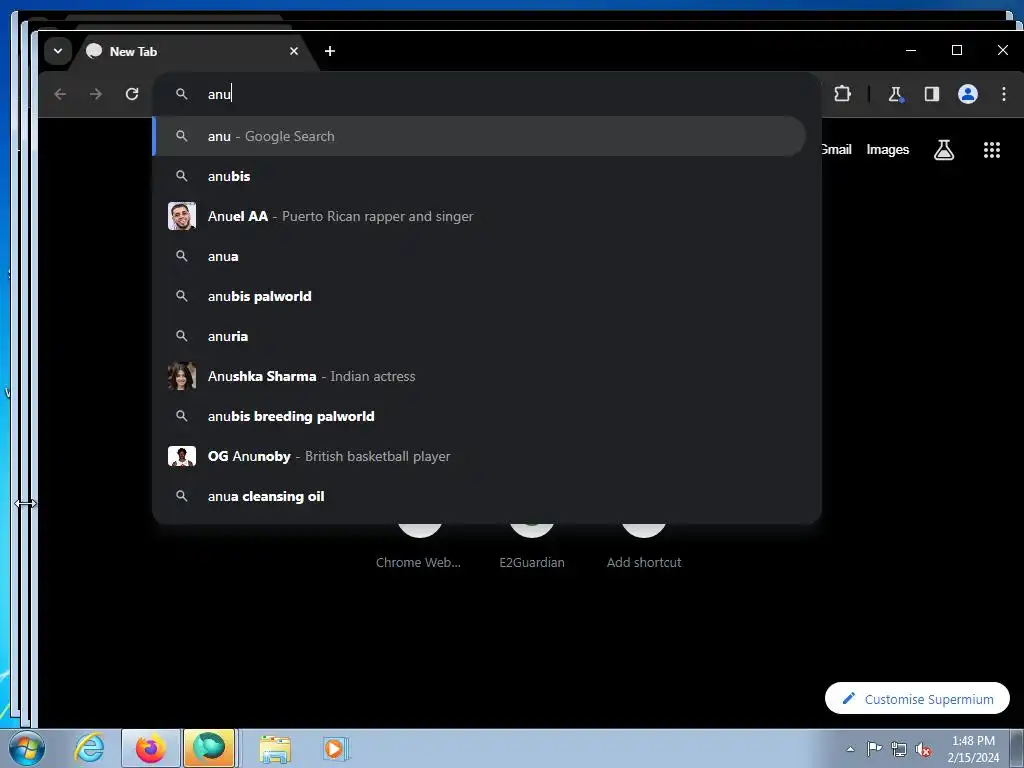Open the Extensions puzzle icon

842,94
